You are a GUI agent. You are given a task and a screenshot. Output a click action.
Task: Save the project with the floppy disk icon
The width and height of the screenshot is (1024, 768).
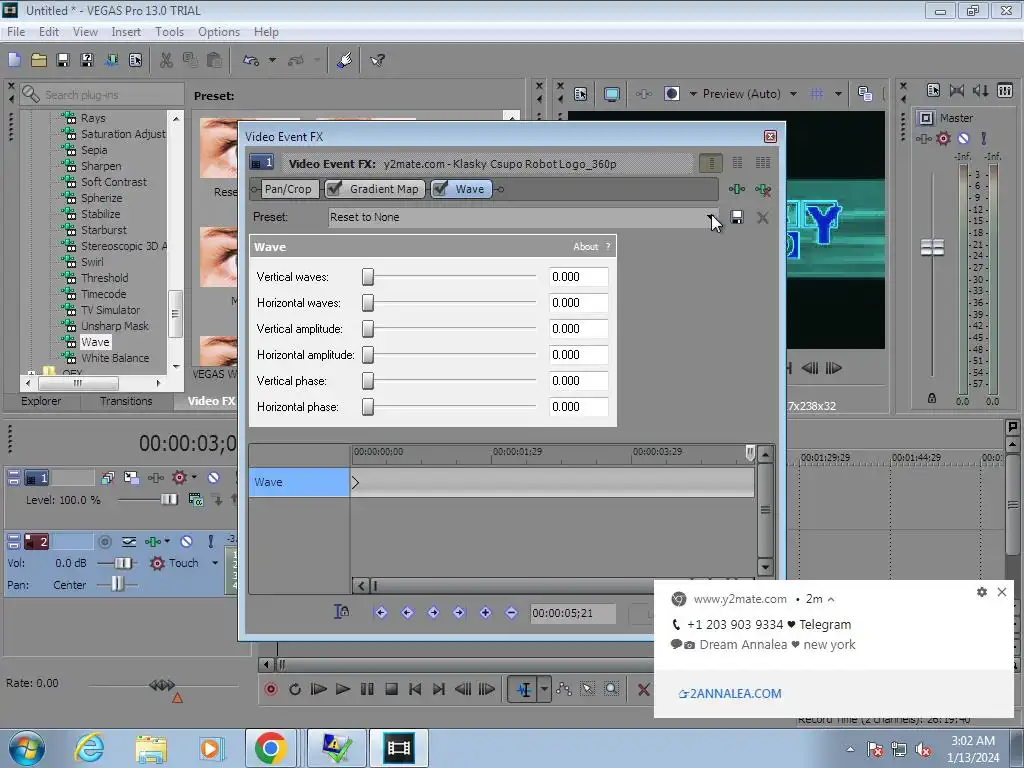63,60
